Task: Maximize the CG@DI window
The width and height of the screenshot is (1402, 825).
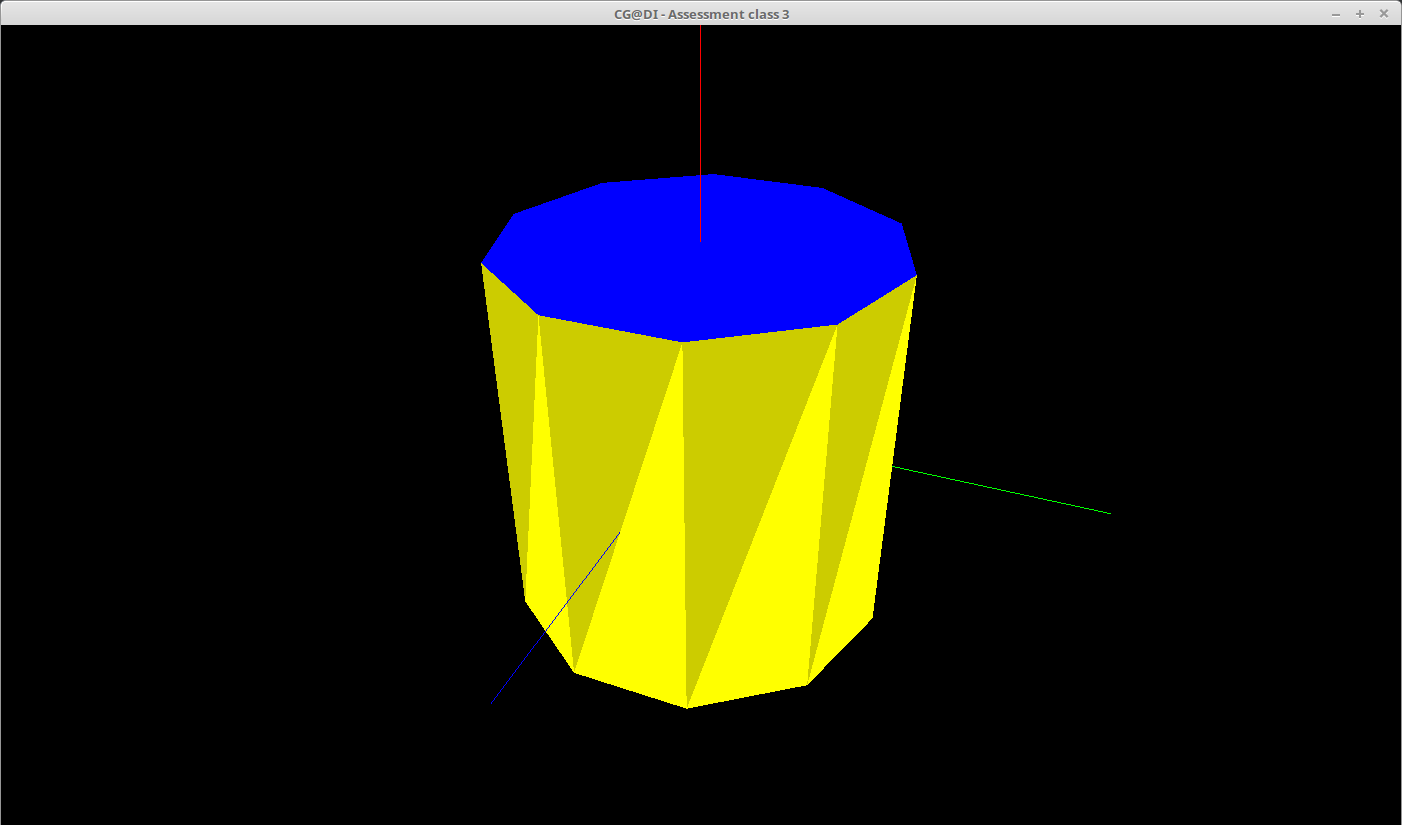Action: click(1360, 14)
